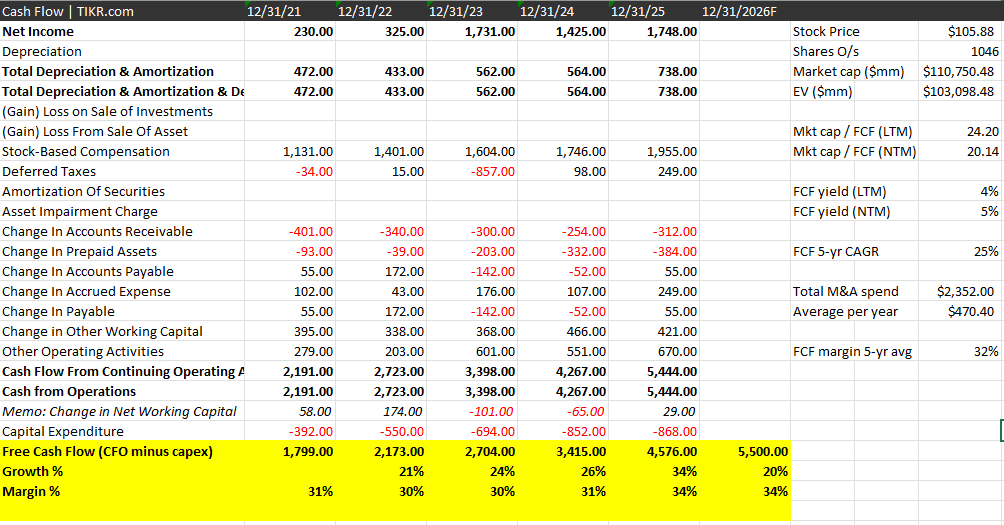Select Change In Accrued Expense value 176.00
The image size is (1004, 525).
click(495, 291)
